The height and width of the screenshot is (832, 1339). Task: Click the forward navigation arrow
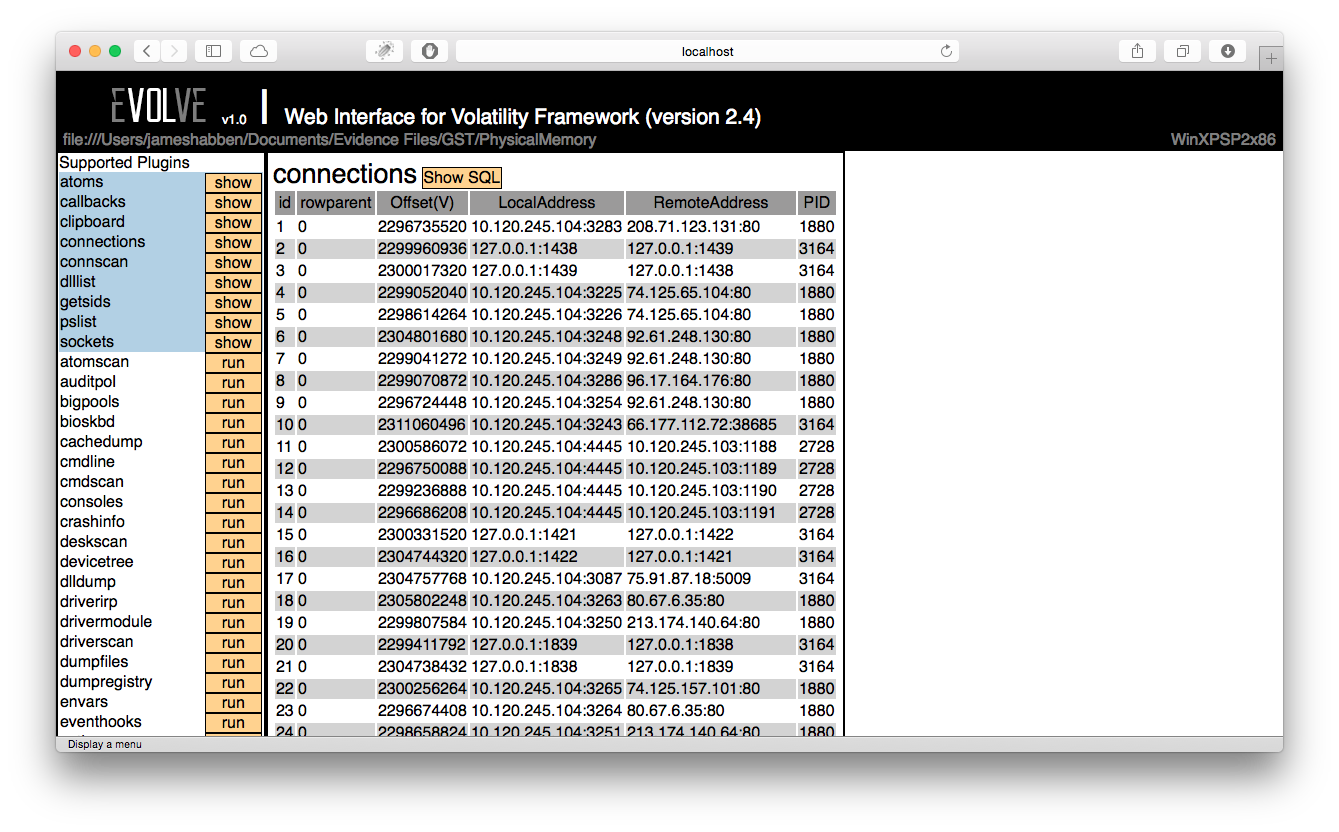[174, 51]
